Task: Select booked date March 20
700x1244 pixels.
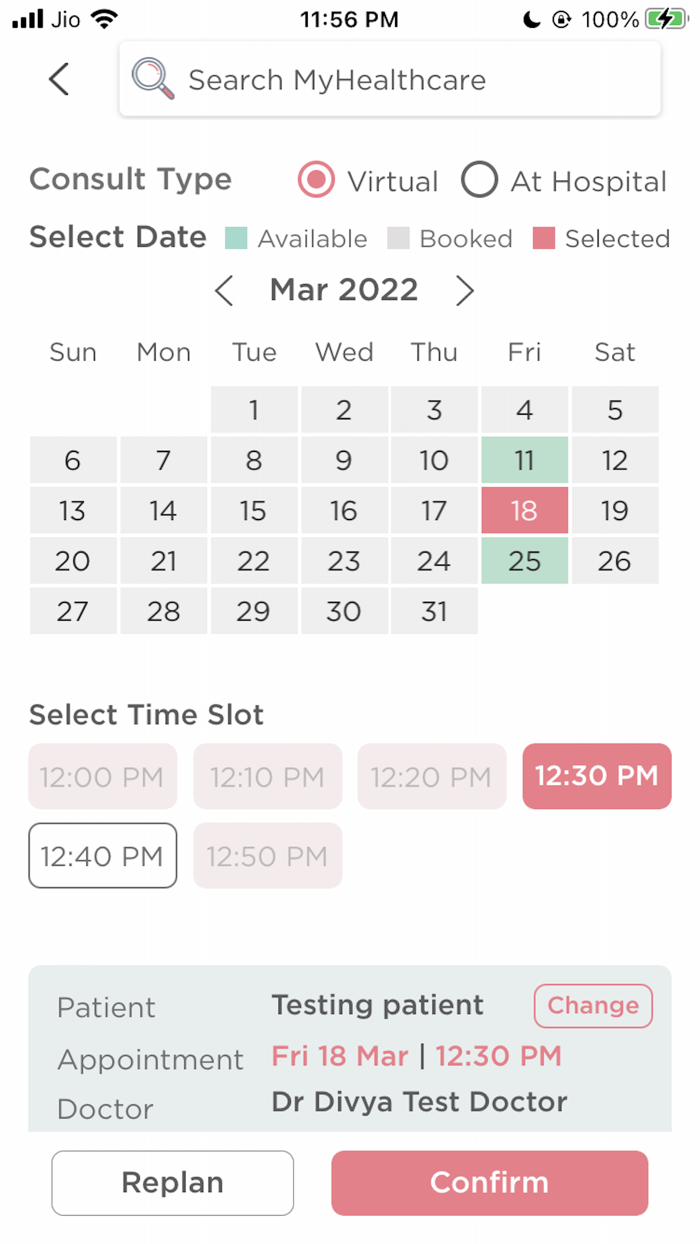Action: pos(73,560)
